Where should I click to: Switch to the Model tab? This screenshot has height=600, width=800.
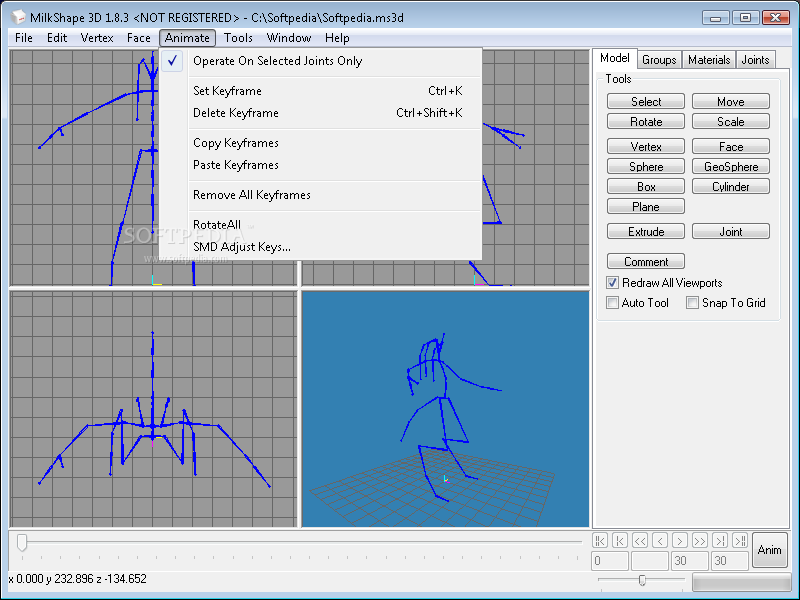coord(615,58)
